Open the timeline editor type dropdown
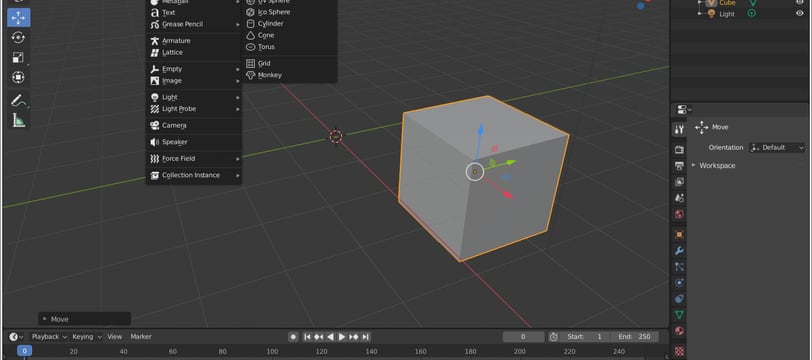The width and height of the screenshot is (812, 360). [x=16, y=337]
